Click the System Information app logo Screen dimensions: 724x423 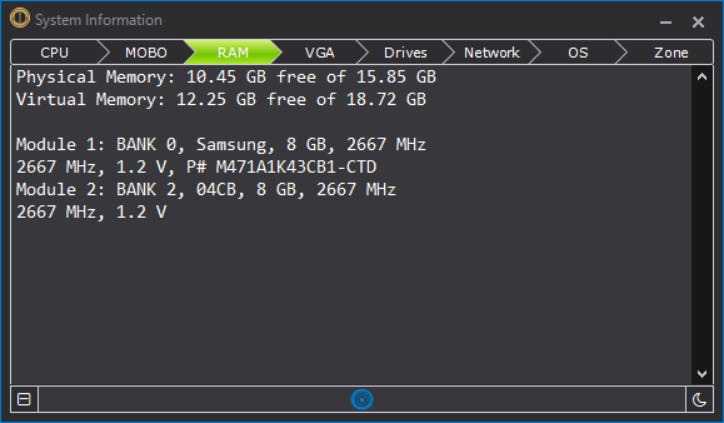pyautogui.click(x=20, y=18)
